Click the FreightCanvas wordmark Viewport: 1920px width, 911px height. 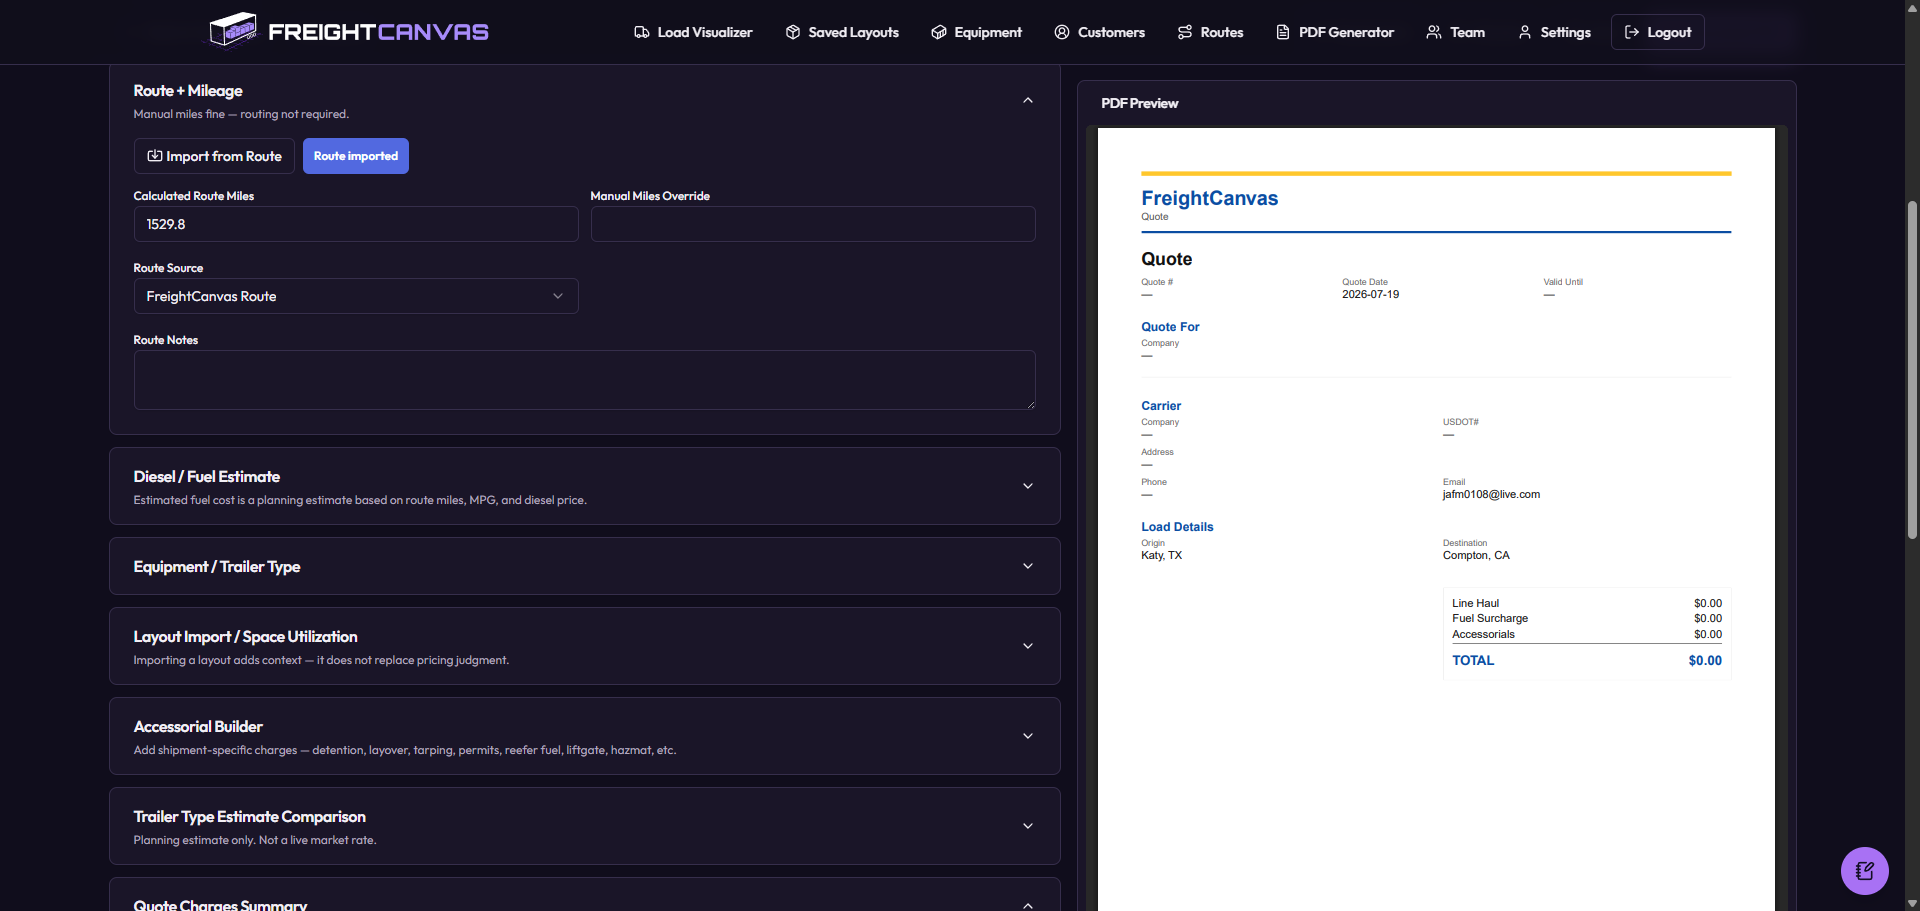(378, 32)
